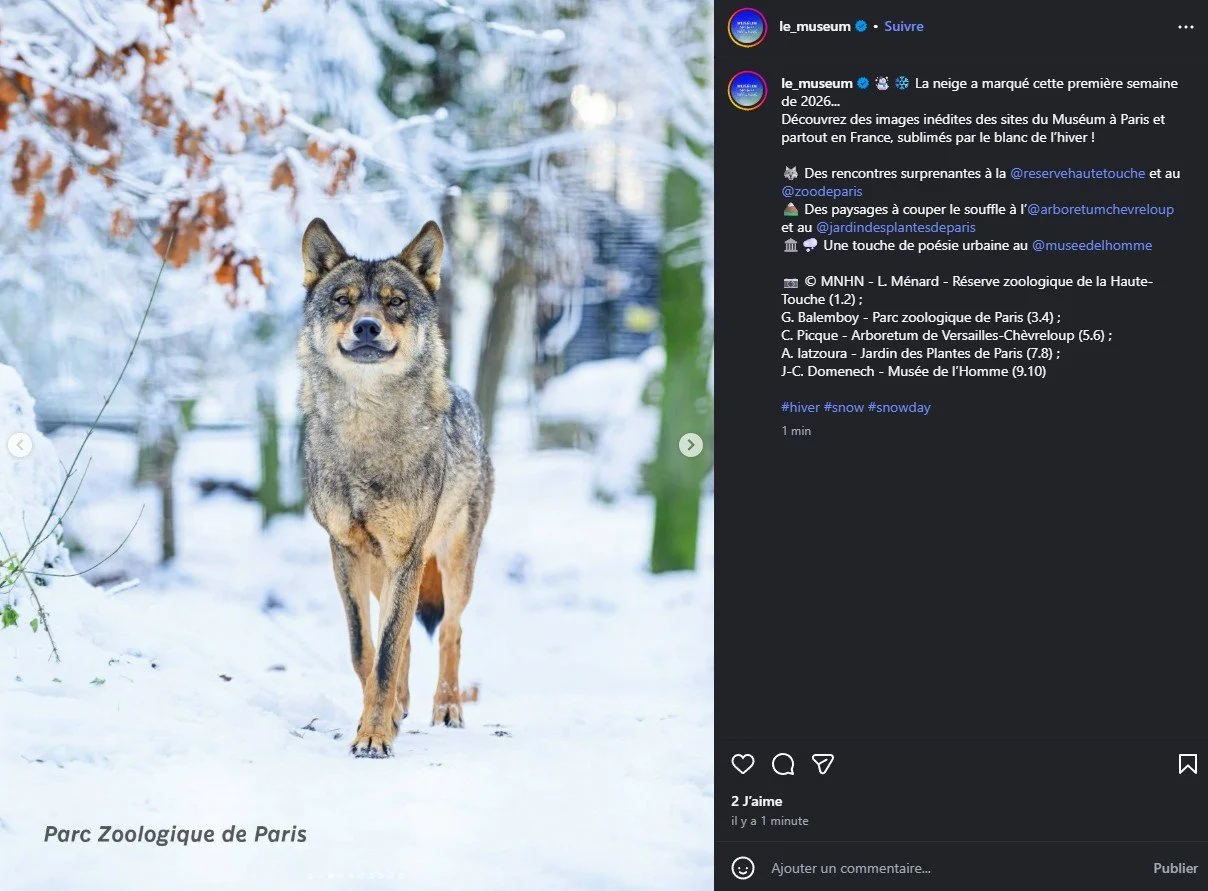Click the 'il y a 1 minute' timestamp

coord(770,821)
